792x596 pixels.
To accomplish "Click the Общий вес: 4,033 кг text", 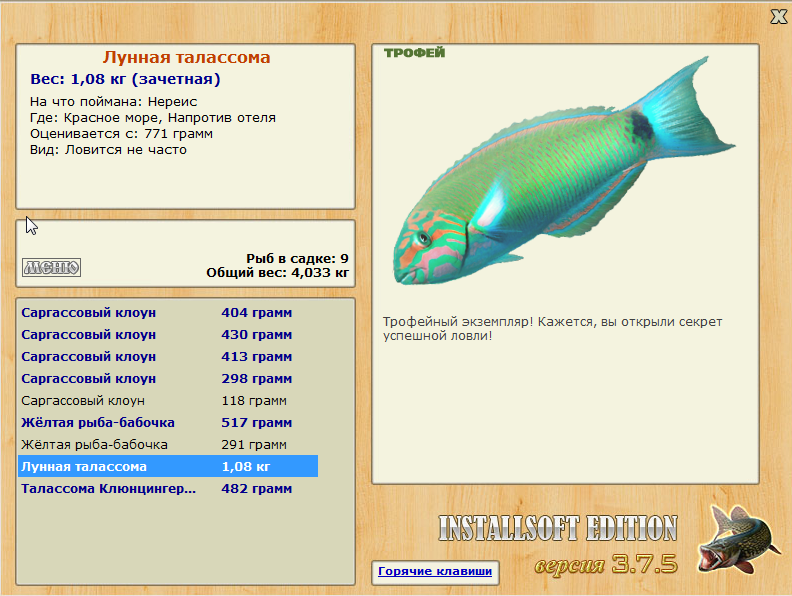I will (277, 273).
